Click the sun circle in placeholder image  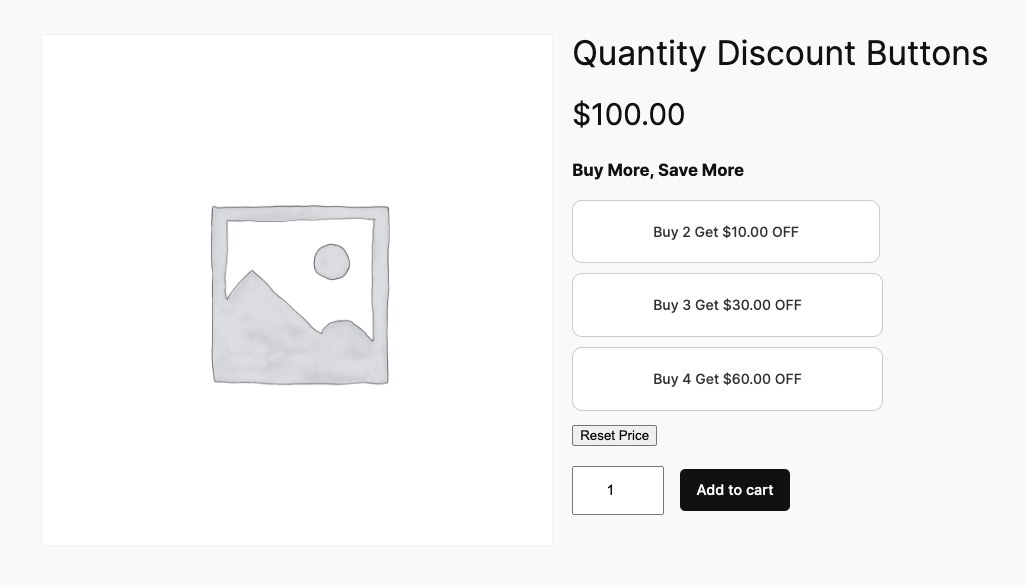331,262
